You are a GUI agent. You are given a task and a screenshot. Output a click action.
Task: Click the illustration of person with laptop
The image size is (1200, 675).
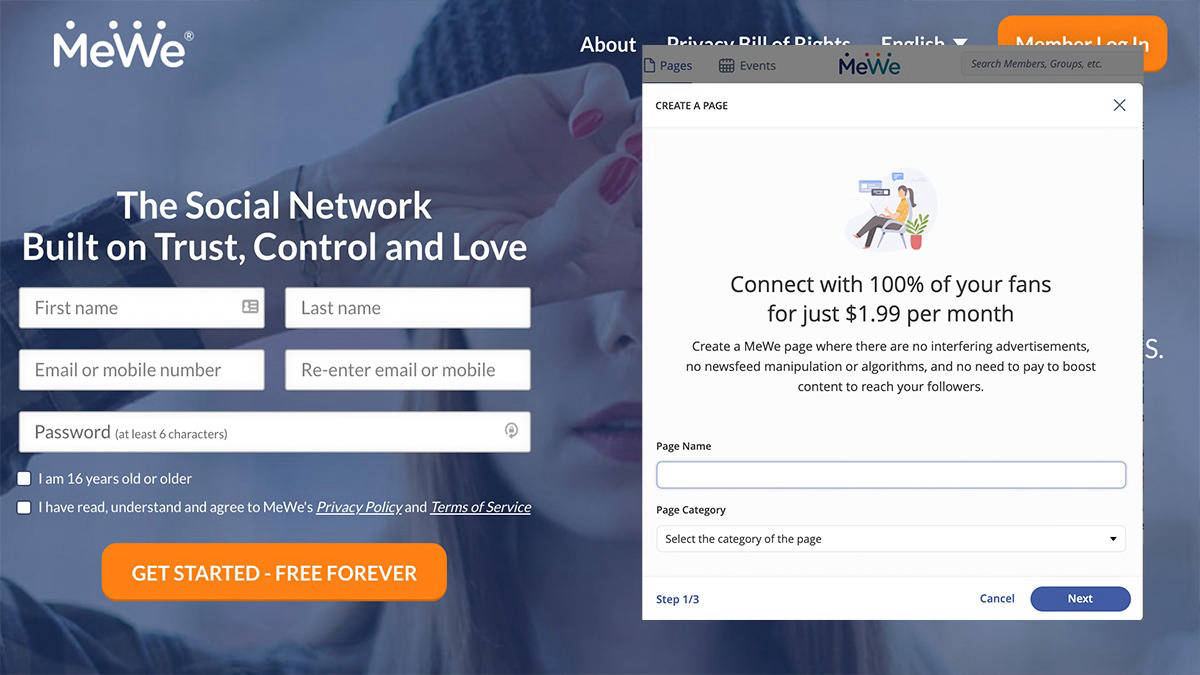point(890,210)
